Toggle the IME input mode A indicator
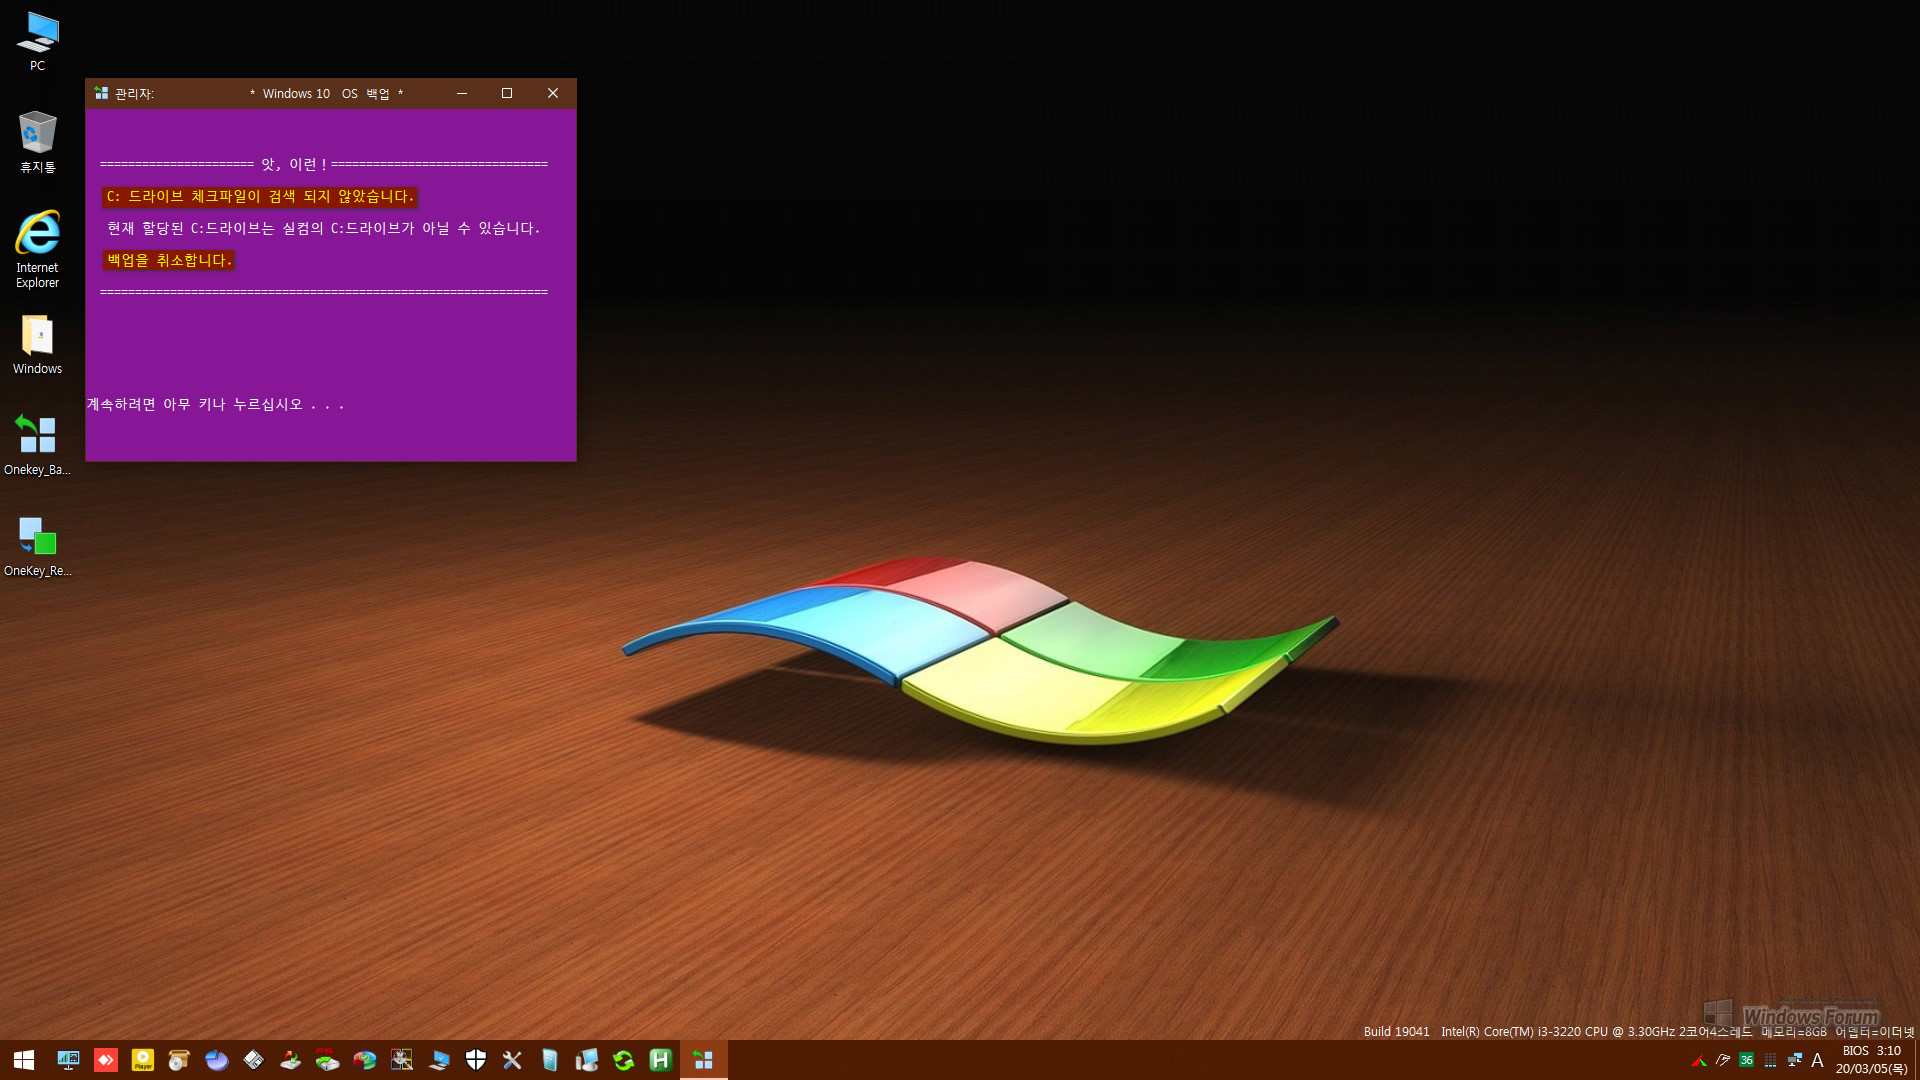The height and width of the screenshot is (1080, 1920). click(1818, 1060)
